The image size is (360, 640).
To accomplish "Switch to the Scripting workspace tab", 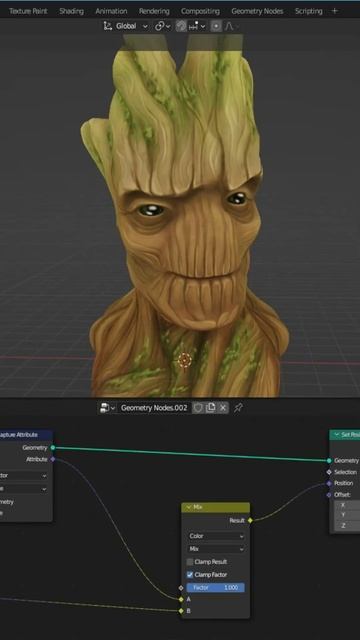I will click(309, 11).
